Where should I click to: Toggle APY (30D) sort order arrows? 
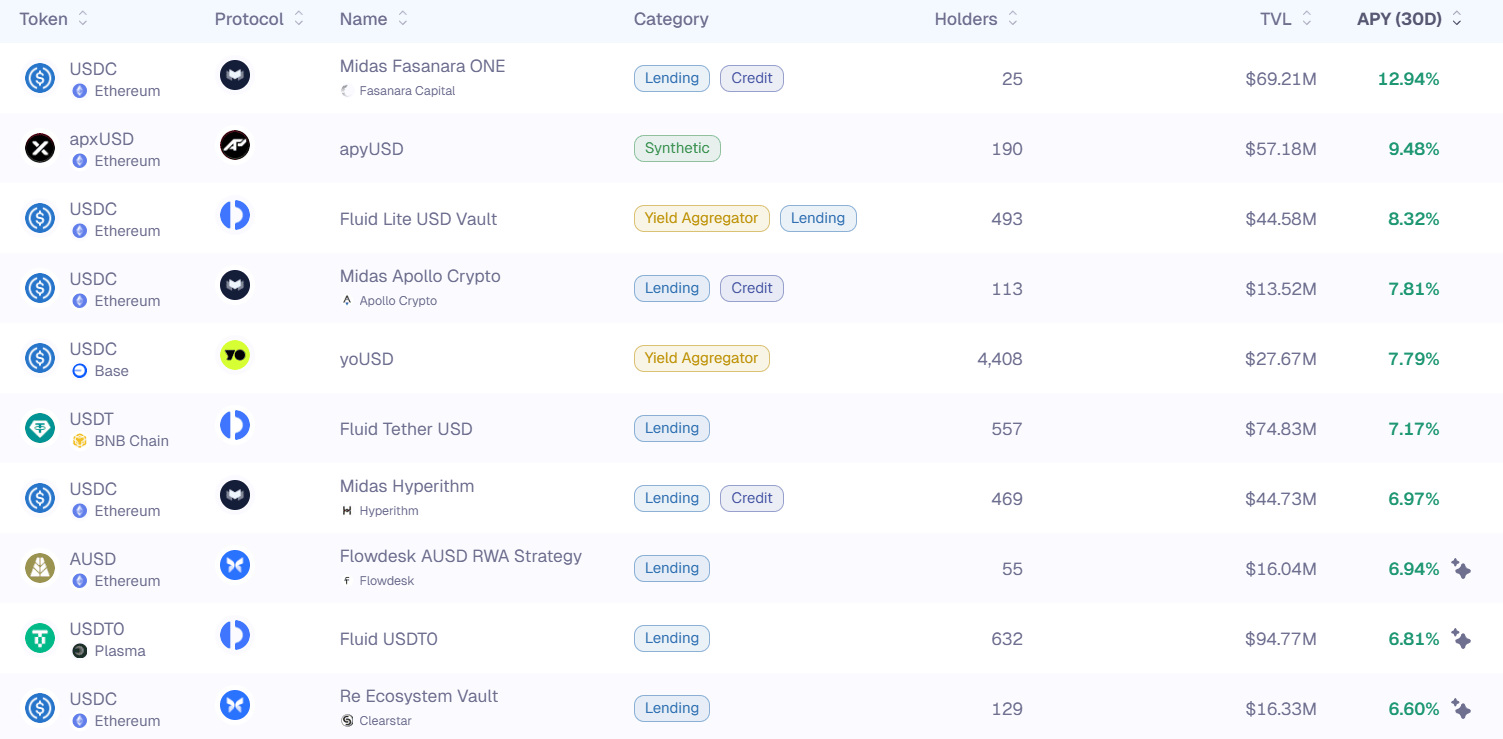coord(1457,19)
